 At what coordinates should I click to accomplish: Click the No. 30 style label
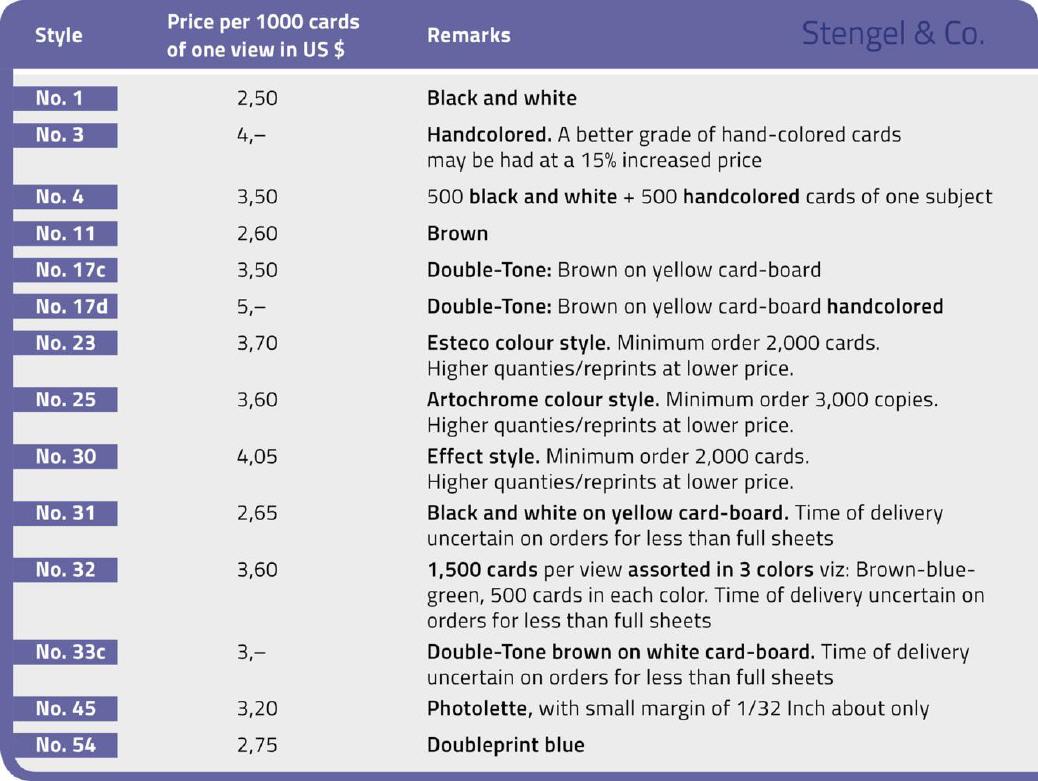[x=65, y=456]
